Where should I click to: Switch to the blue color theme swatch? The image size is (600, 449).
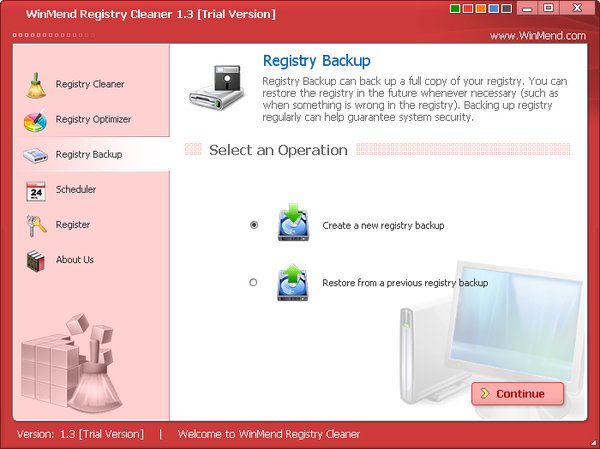point(494,8)
